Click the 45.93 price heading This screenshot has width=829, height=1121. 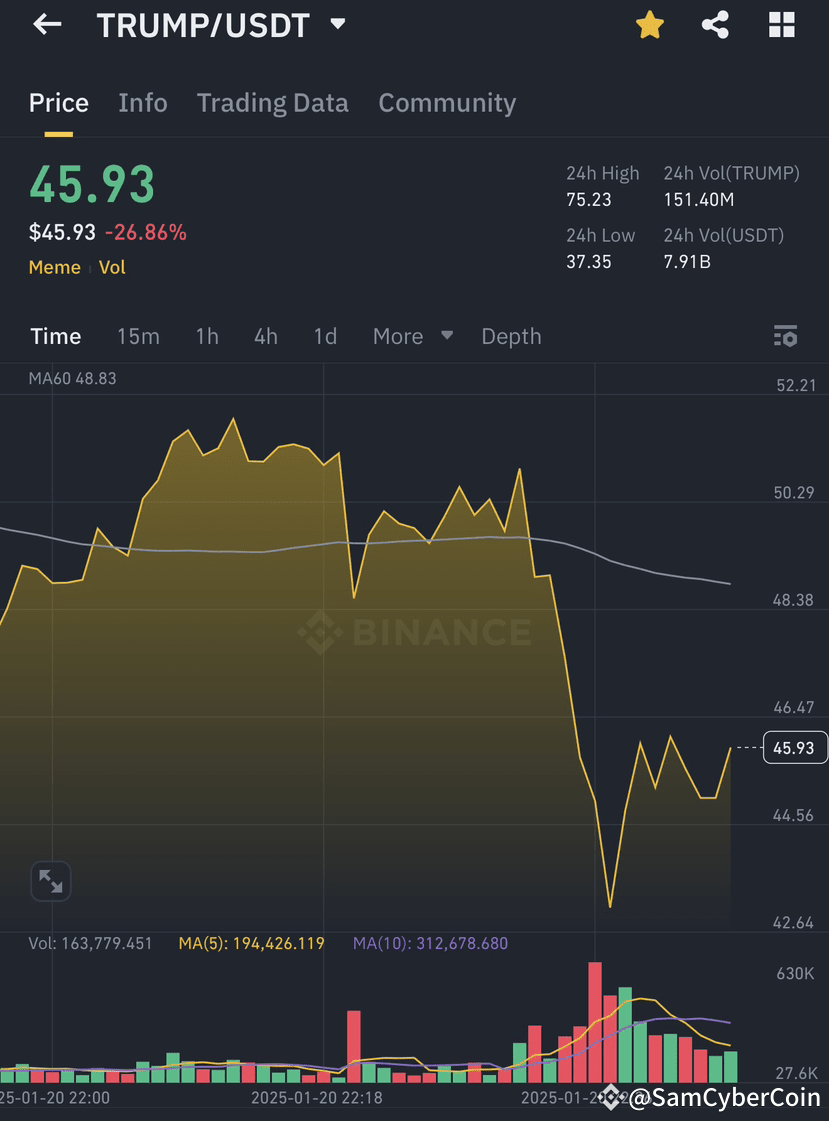coord(91,184)
